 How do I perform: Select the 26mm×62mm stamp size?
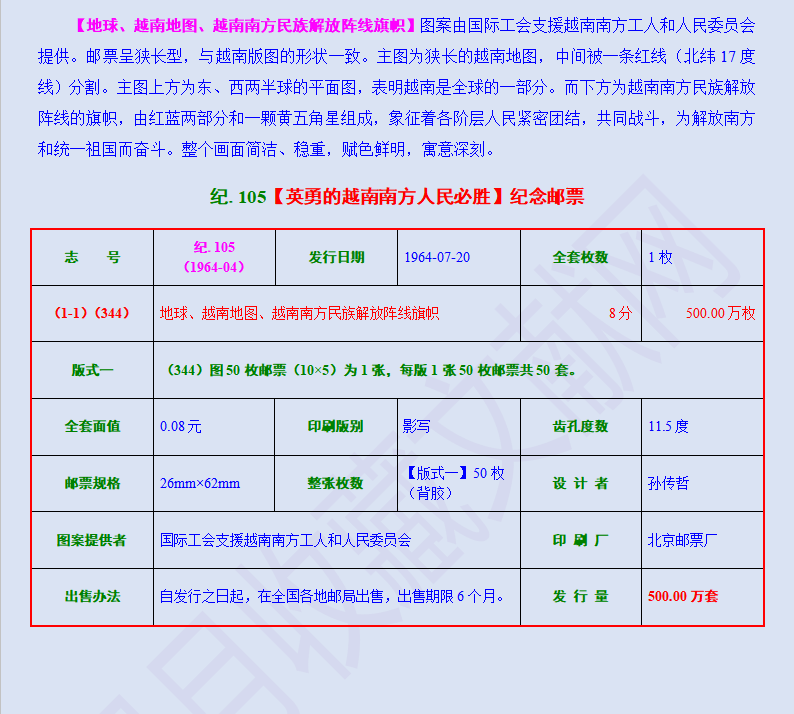pos(200,483)
